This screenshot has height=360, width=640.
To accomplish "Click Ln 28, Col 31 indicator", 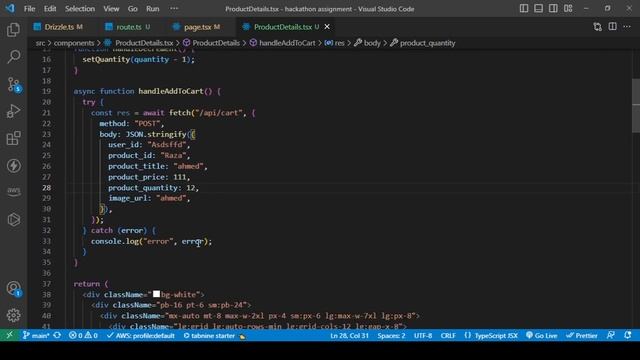I will (x=349, y=336).
